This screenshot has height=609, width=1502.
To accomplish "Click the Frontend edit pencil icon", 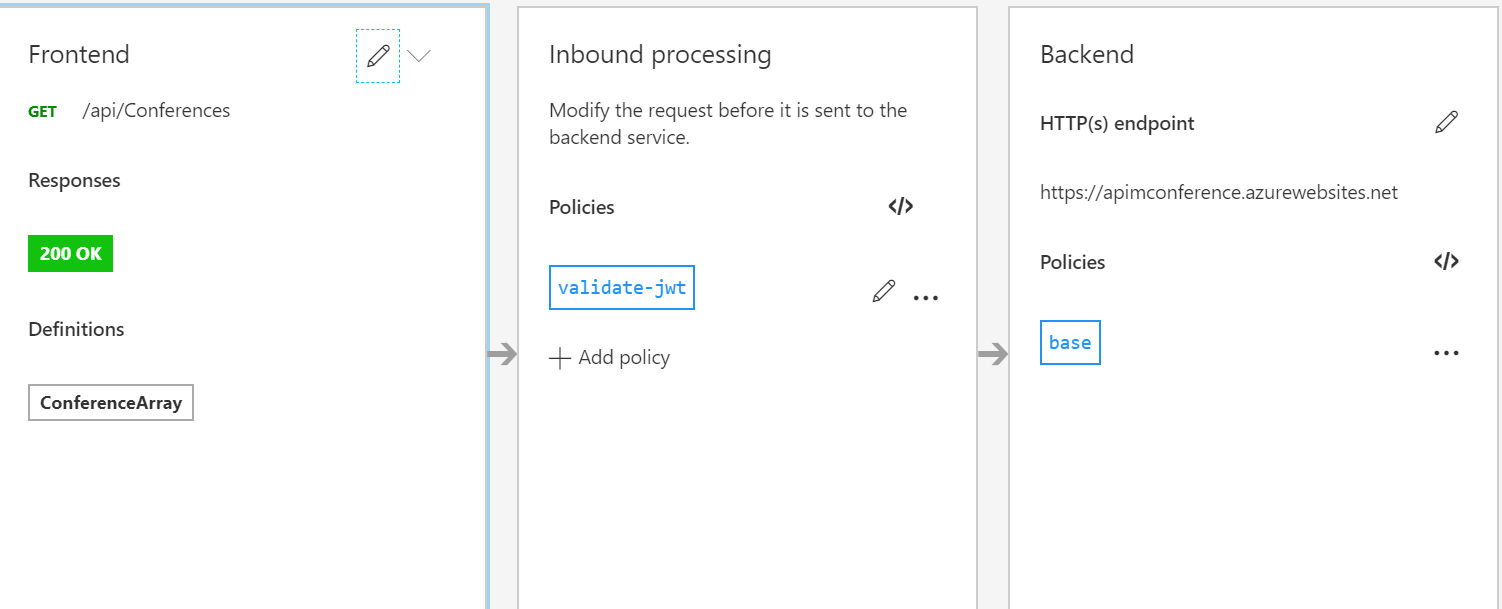I will tap(378, 56).
